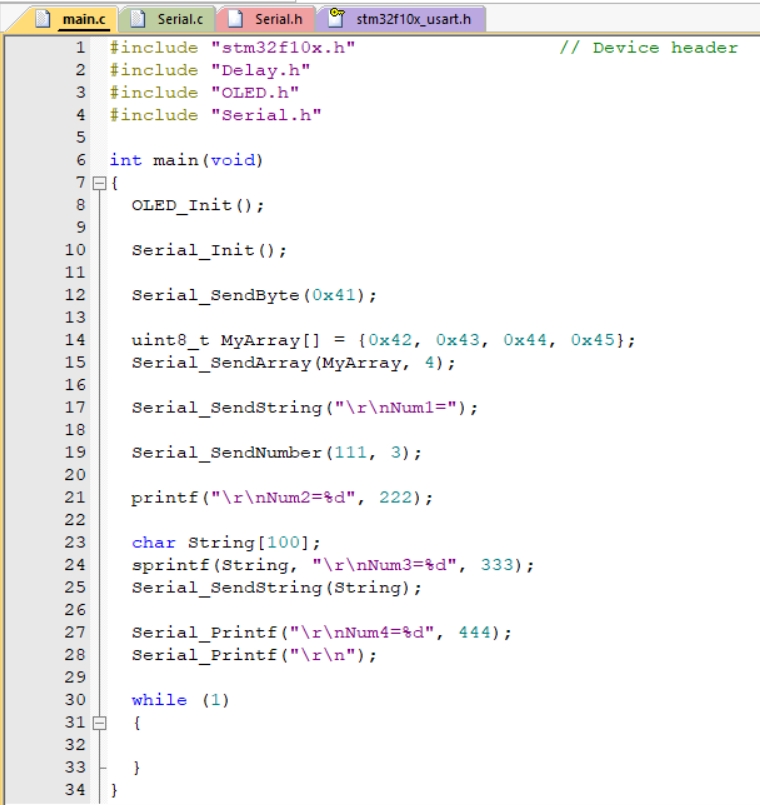The width and height of the screenshot is (760, 805).
Task: Click the Serial_SendArray(MyArray, 4); line
Action: [x=293, y=363]
